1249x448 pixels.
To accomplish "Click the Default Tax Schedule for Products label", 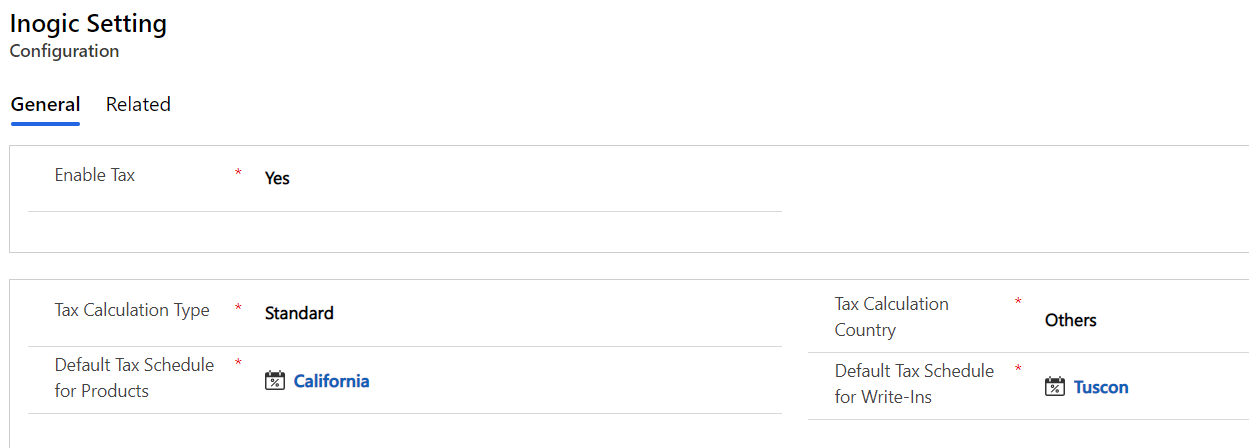I will (134, 378).
